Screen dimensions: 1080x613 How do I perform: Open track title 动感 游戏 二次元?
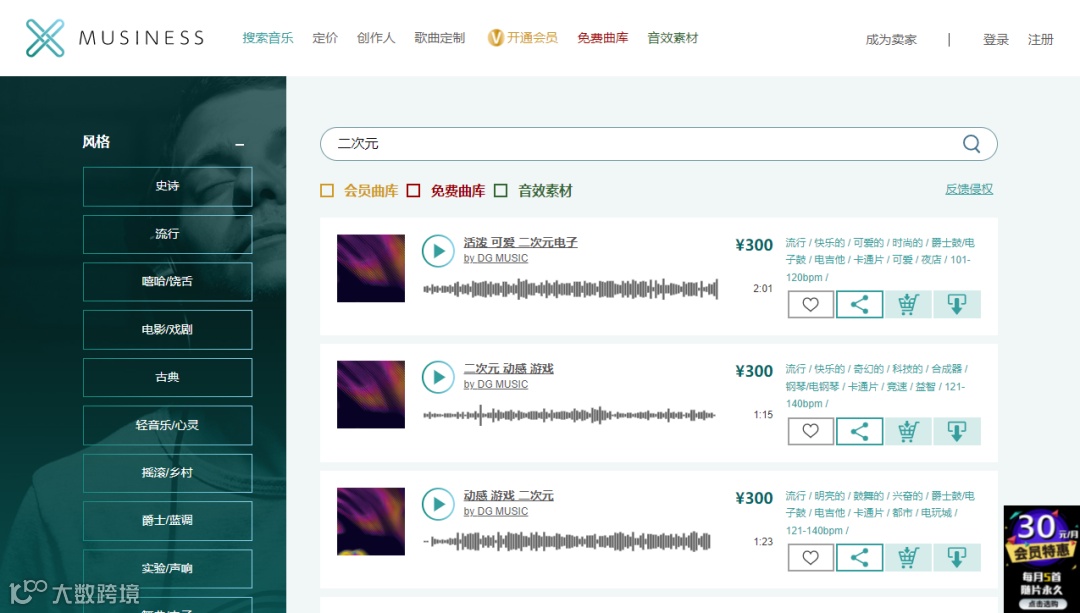point(508,495)
